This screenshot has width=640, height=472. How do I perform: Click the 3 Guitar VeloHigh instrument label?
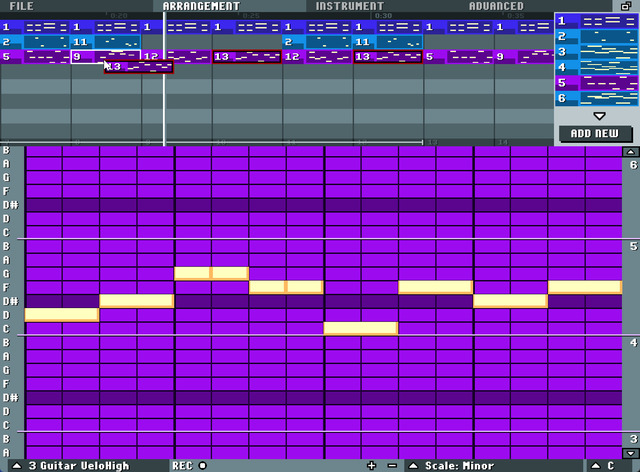(79, 466)
